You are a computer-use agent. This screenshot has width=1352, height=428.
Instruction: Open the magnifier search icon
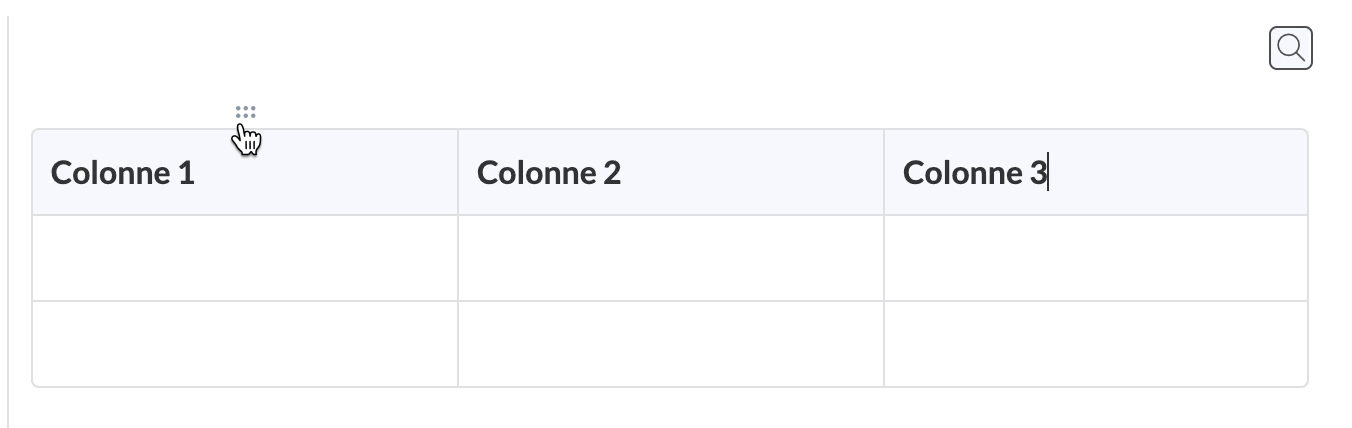point(1290,48)
